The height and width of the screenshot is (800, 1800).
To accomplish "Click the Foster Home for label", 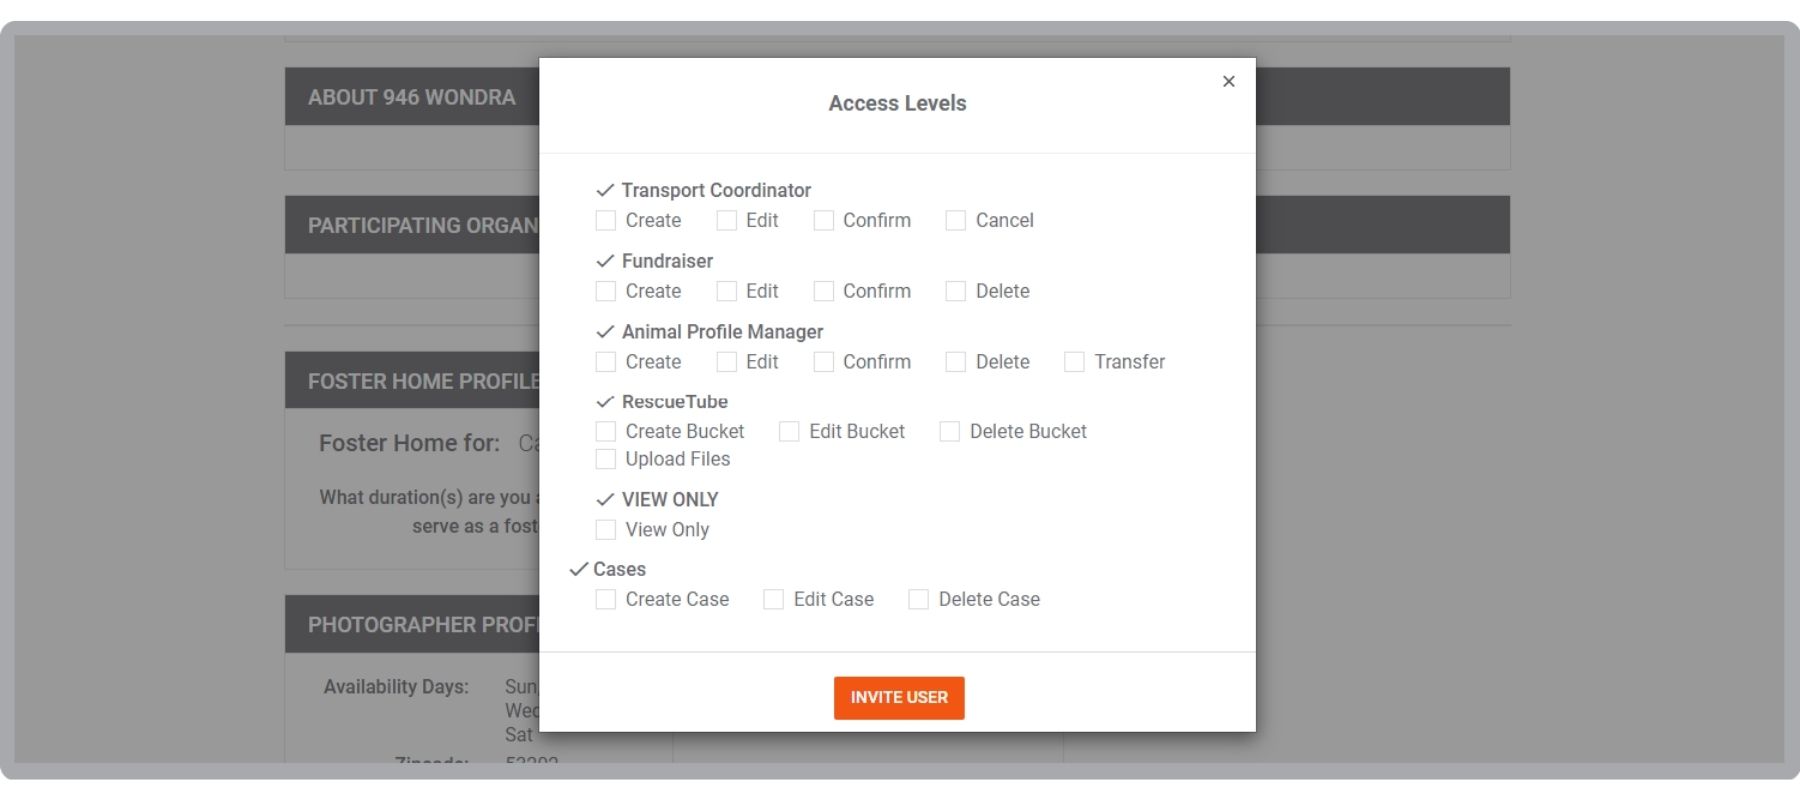I will click(x=409, y=443).
